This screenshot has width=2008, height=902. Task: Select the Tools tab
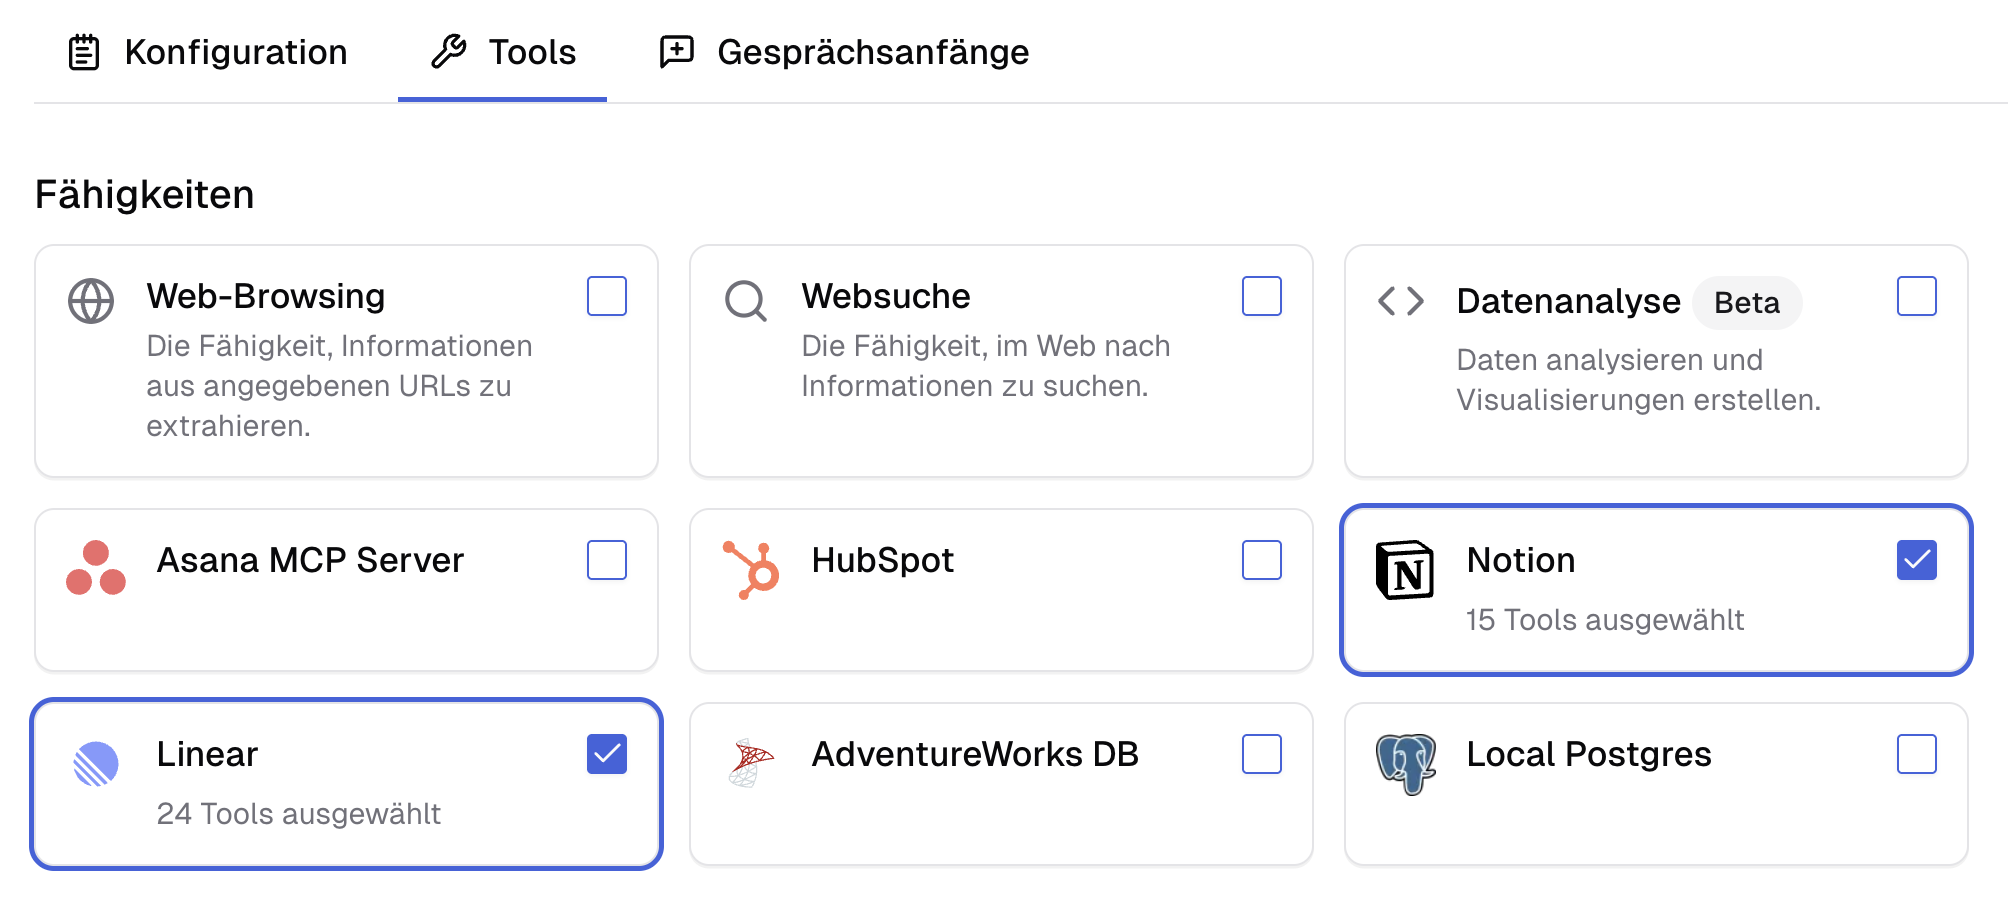502,52
